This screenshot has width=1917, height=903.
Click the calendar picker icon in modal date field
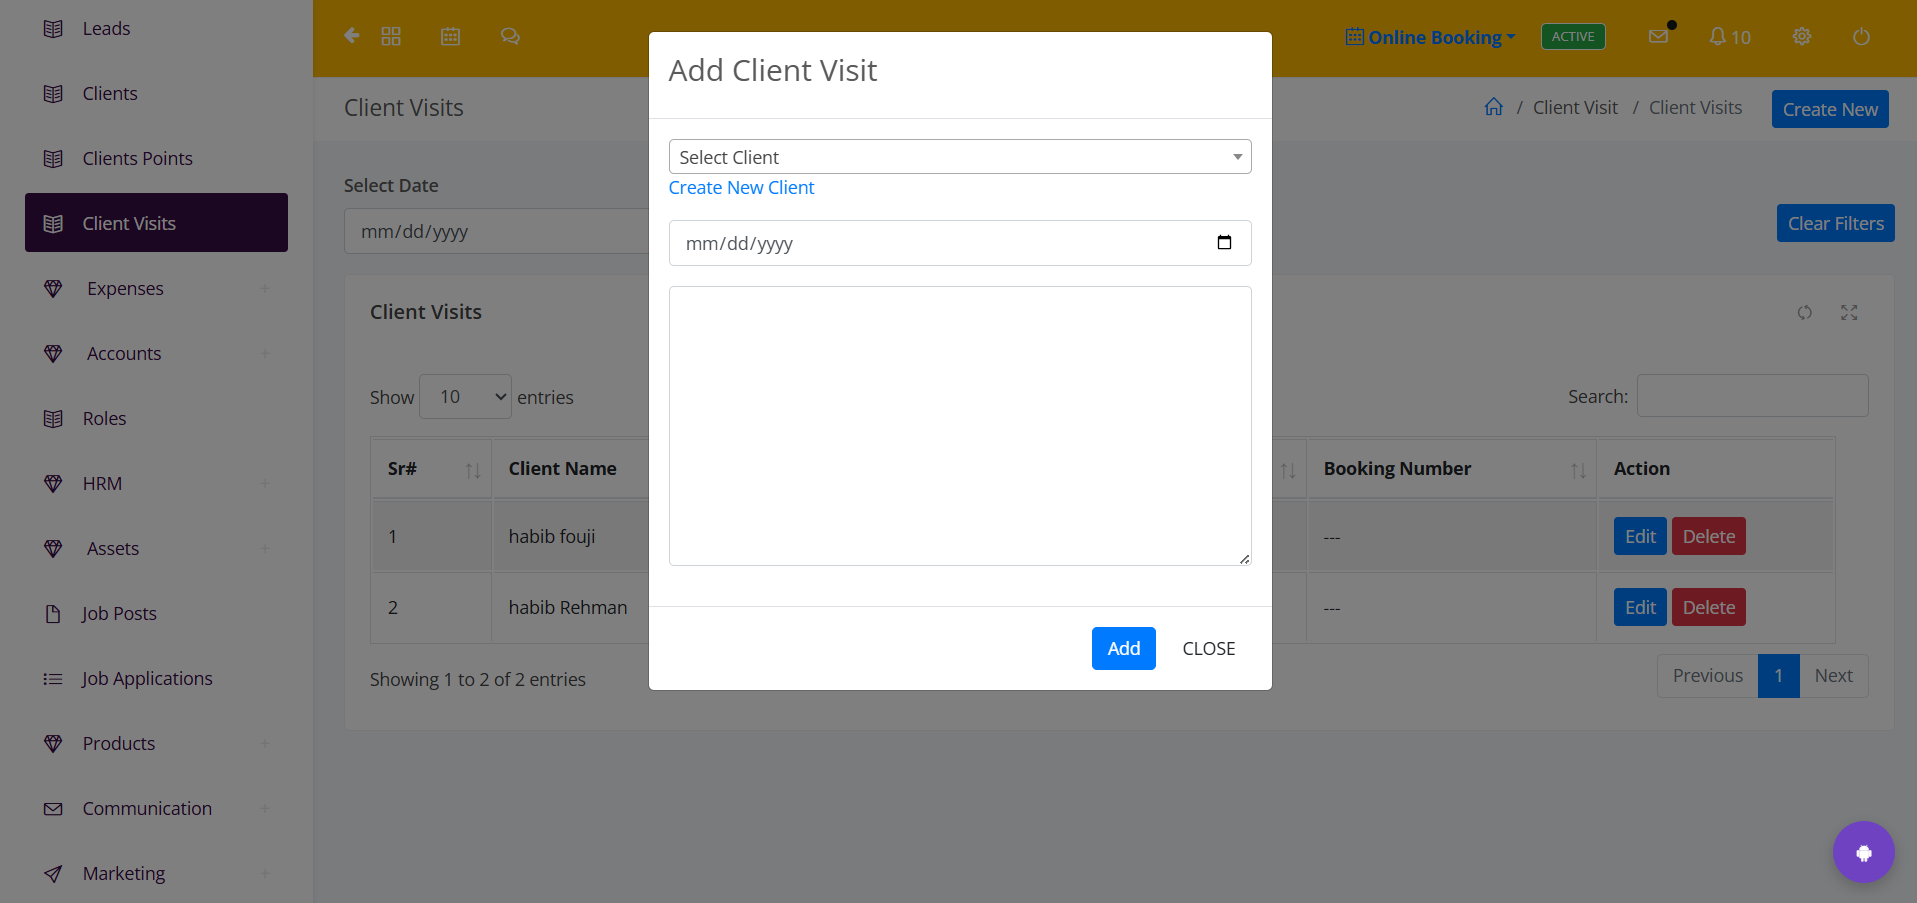(x=1224, y=243)
